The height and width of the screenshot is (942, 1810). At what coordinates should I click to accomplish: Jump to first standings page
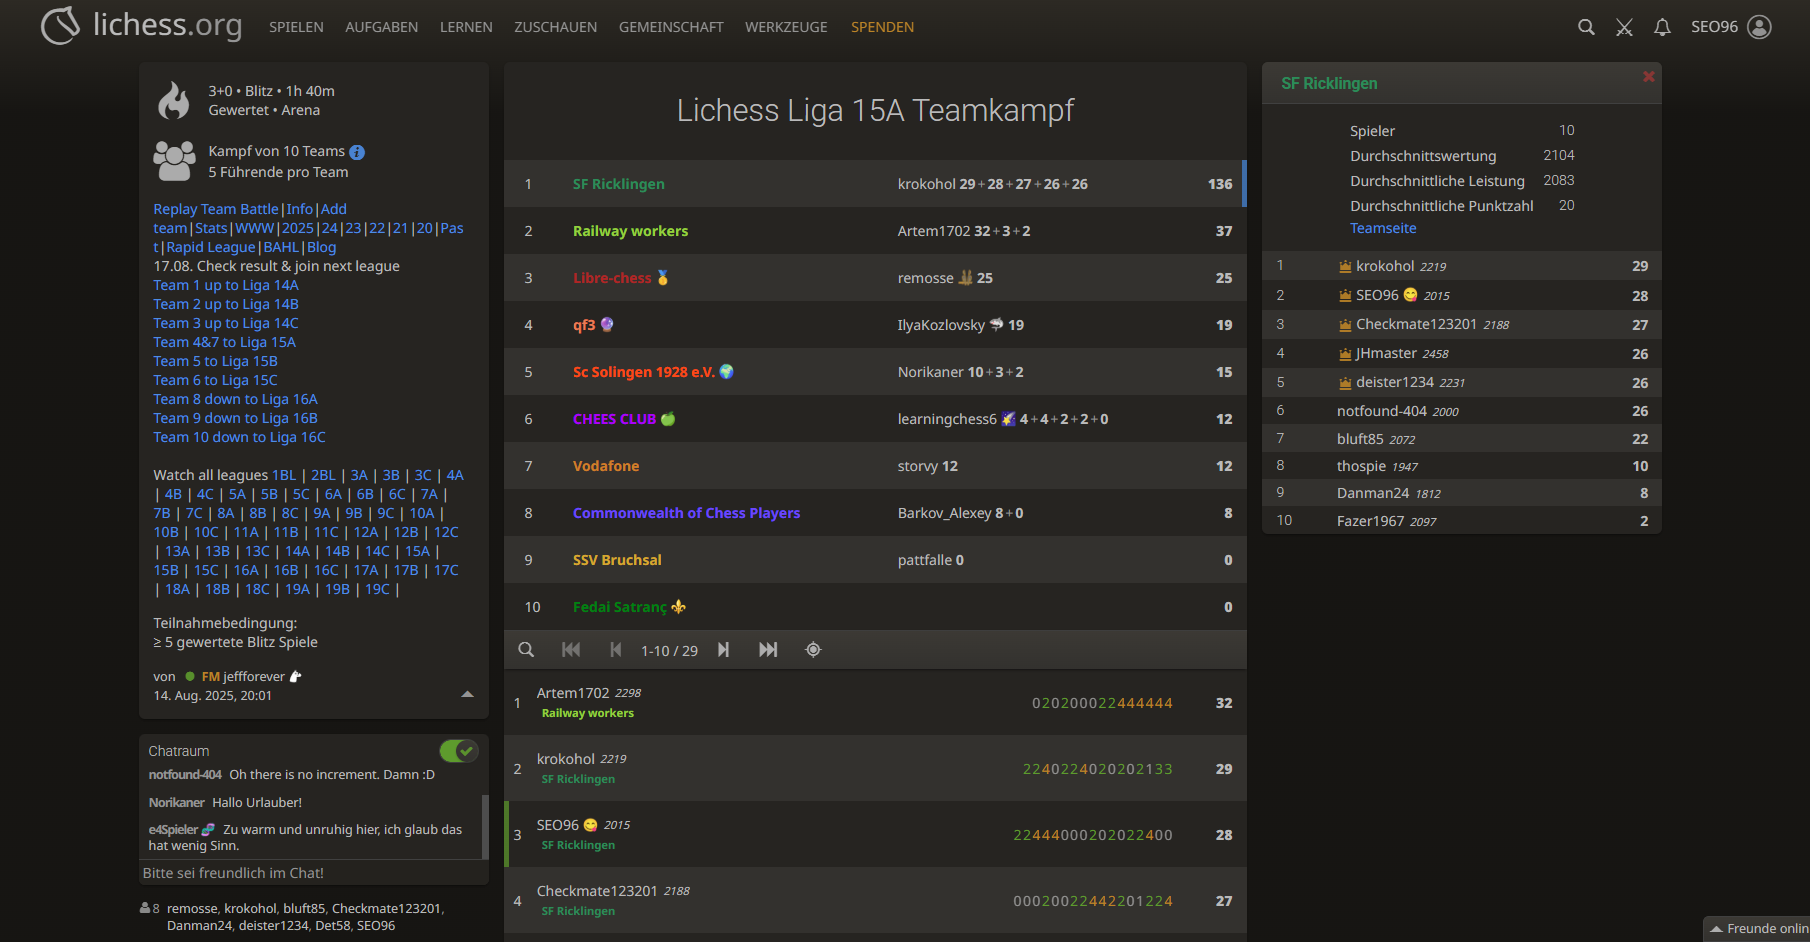[x=571, y=650]
